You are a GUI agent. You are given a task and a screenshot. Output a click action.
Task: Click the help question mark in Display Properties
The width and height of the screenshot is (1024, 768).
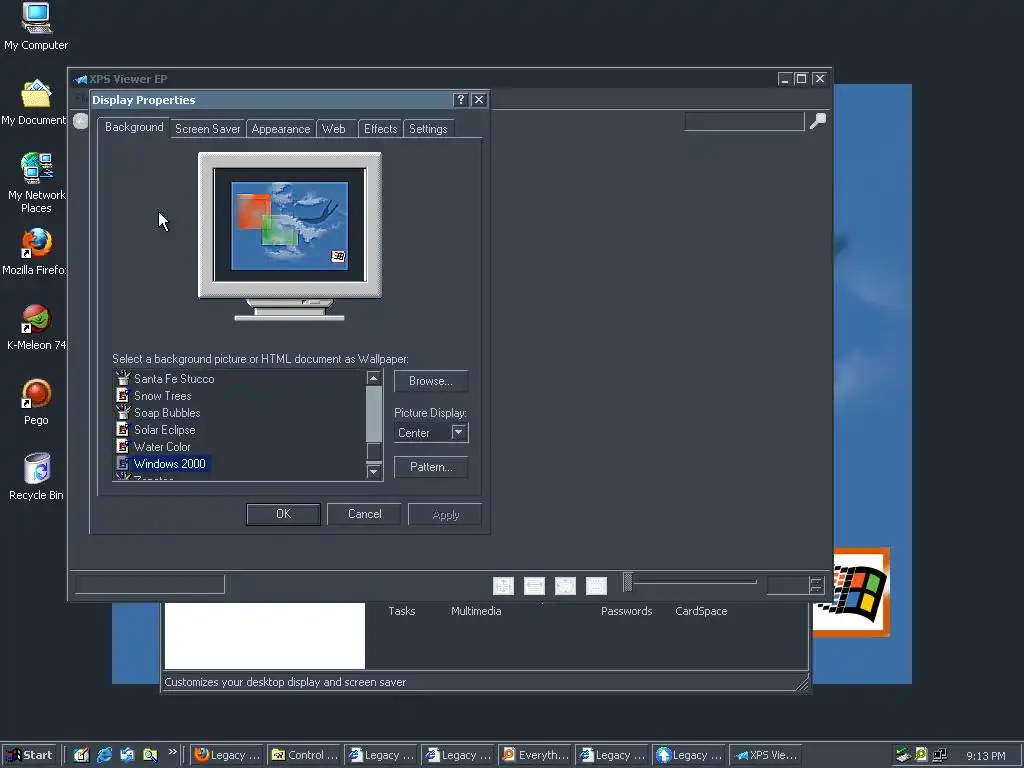coord(460,99)
